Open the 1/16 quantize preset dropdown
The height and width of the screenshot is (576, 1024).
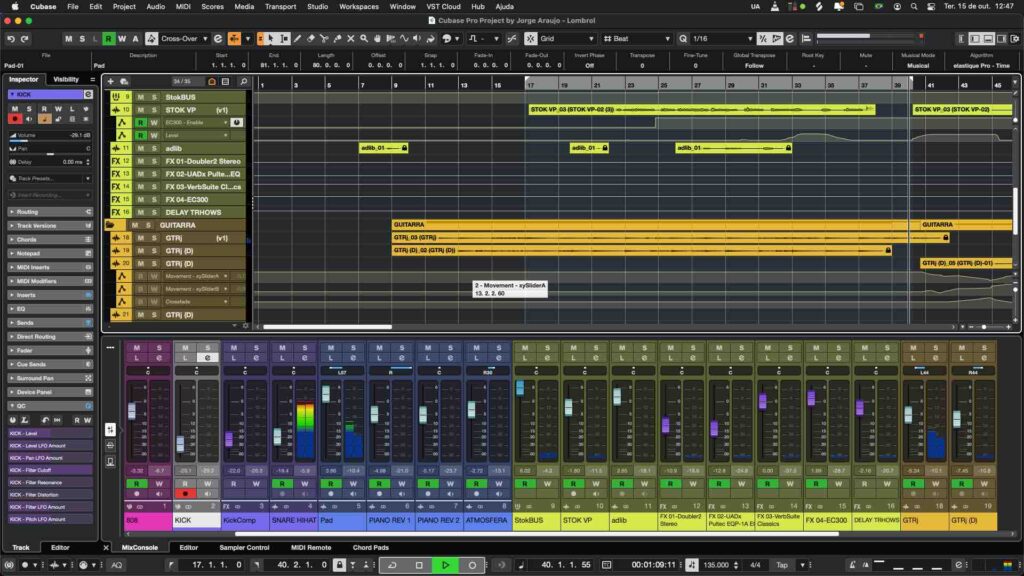(x=722, y=39)
